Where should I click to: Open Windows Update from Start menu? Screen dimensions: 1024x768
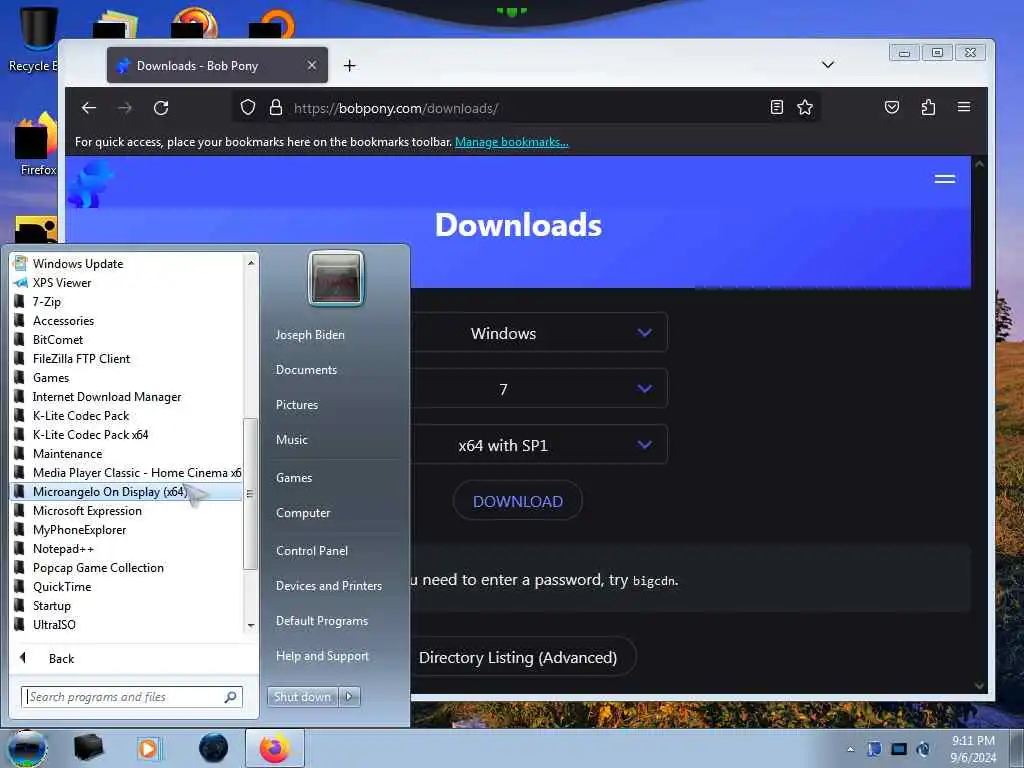point(127,263)
